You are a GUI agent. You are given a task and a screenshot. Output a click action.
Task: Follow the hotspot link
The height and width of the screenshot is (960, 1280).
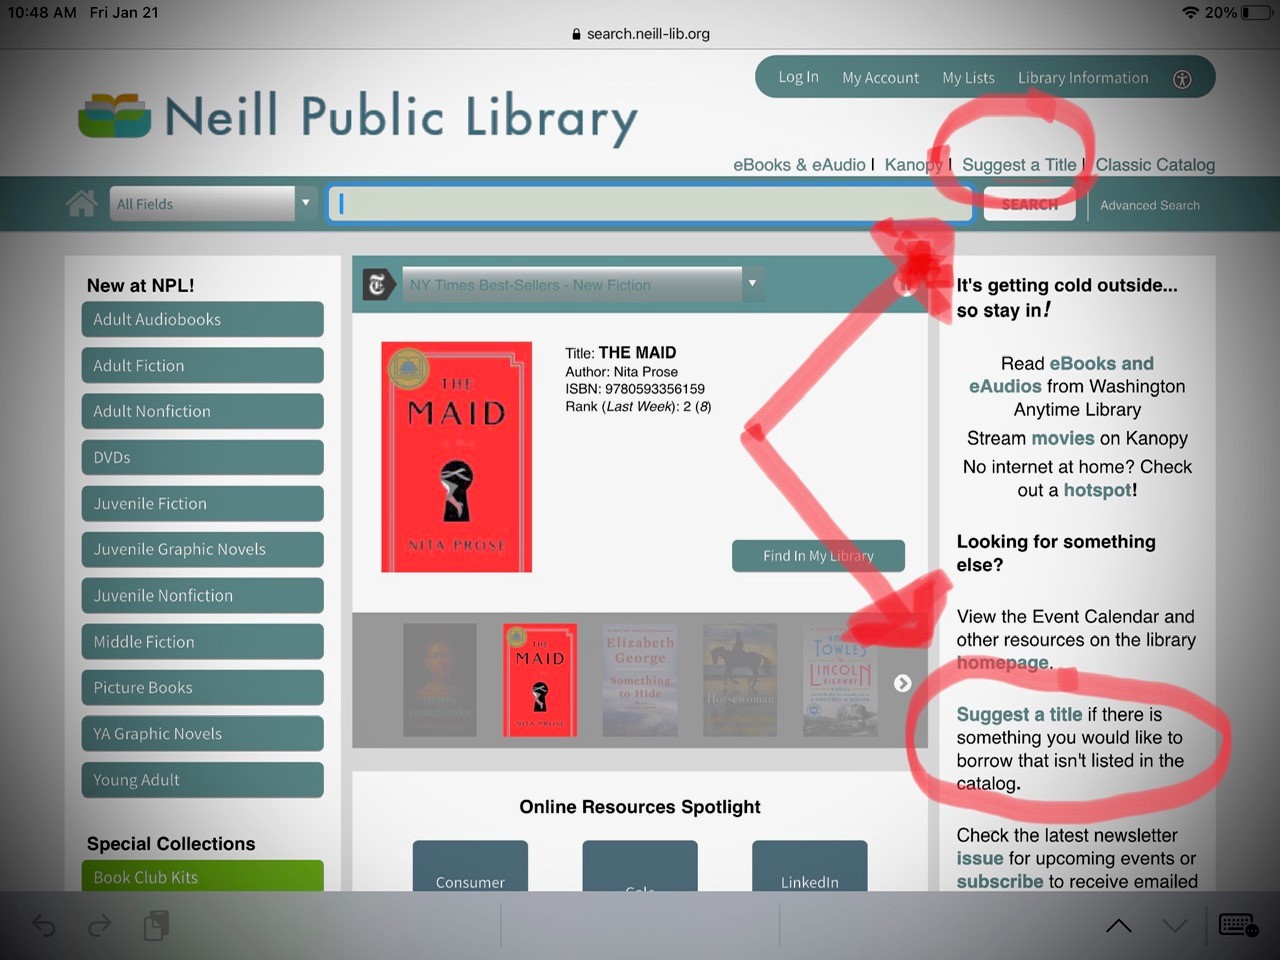point(1098,490)
